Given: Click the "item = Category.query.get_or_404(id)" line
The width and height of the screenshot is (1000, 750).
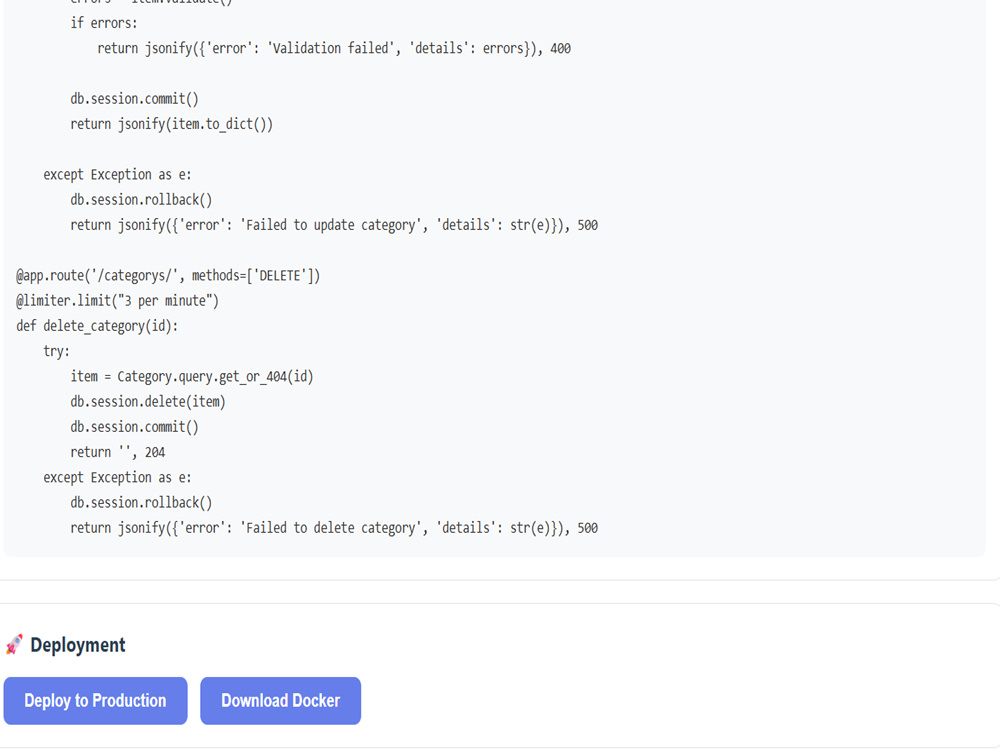Looking at the screenshot, I should pyautogui.click(x=192, y=376).
